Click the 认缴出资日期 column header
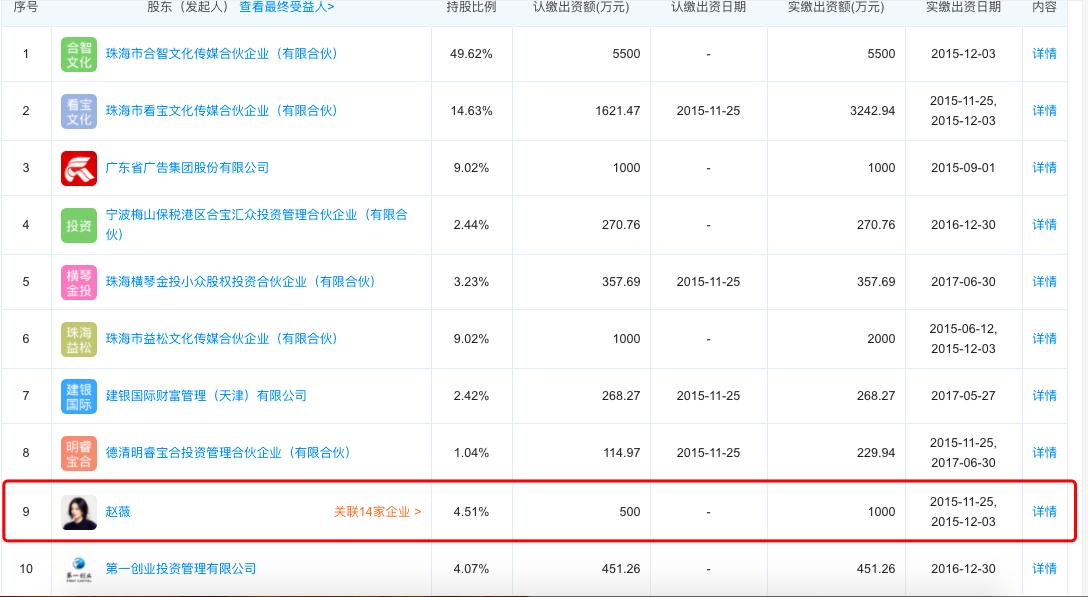 pyautogui.click(x=708, y=7)
